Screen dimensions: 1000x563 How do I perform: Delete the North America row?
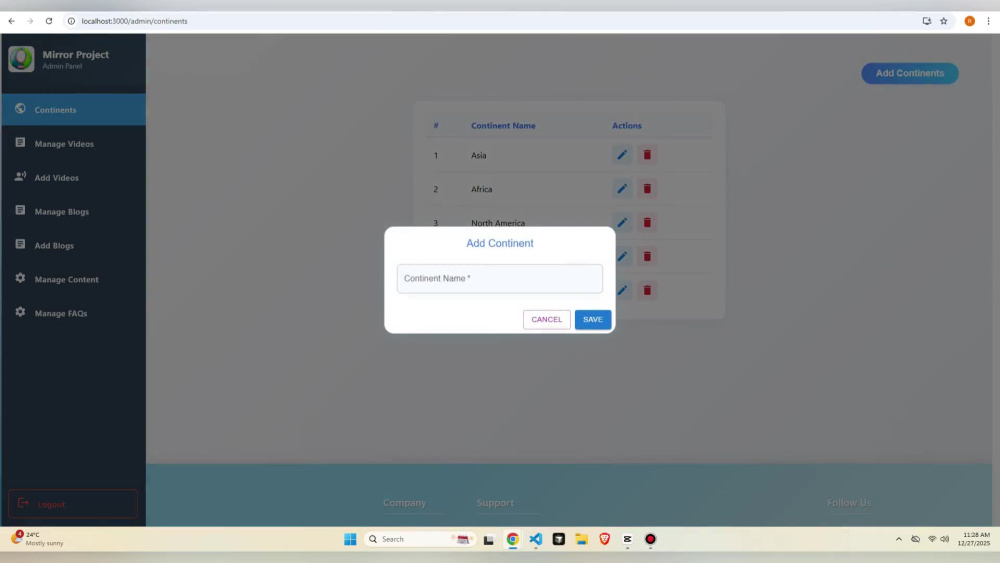click(647, 223)
